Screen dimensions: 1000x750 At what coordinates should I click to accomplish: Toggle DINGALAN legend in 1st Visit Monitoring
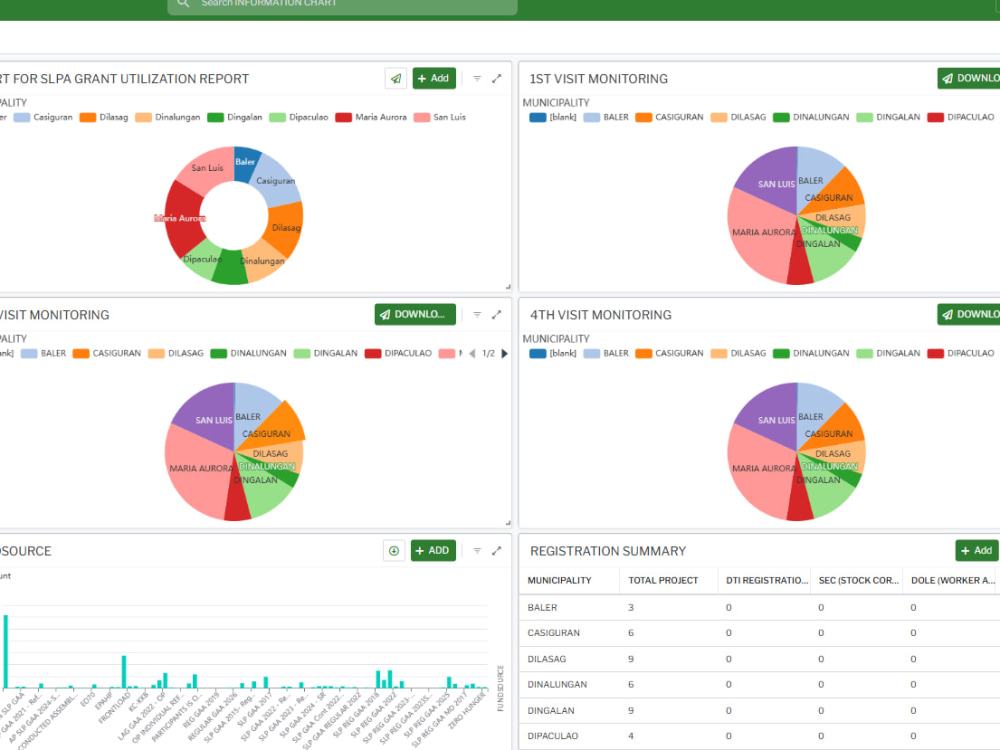pos(888,117)
